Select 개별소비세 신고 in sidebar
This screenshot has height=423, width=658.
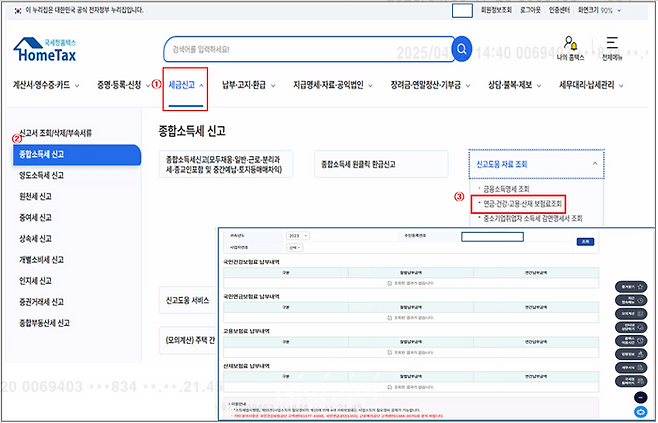coord(42,260)
